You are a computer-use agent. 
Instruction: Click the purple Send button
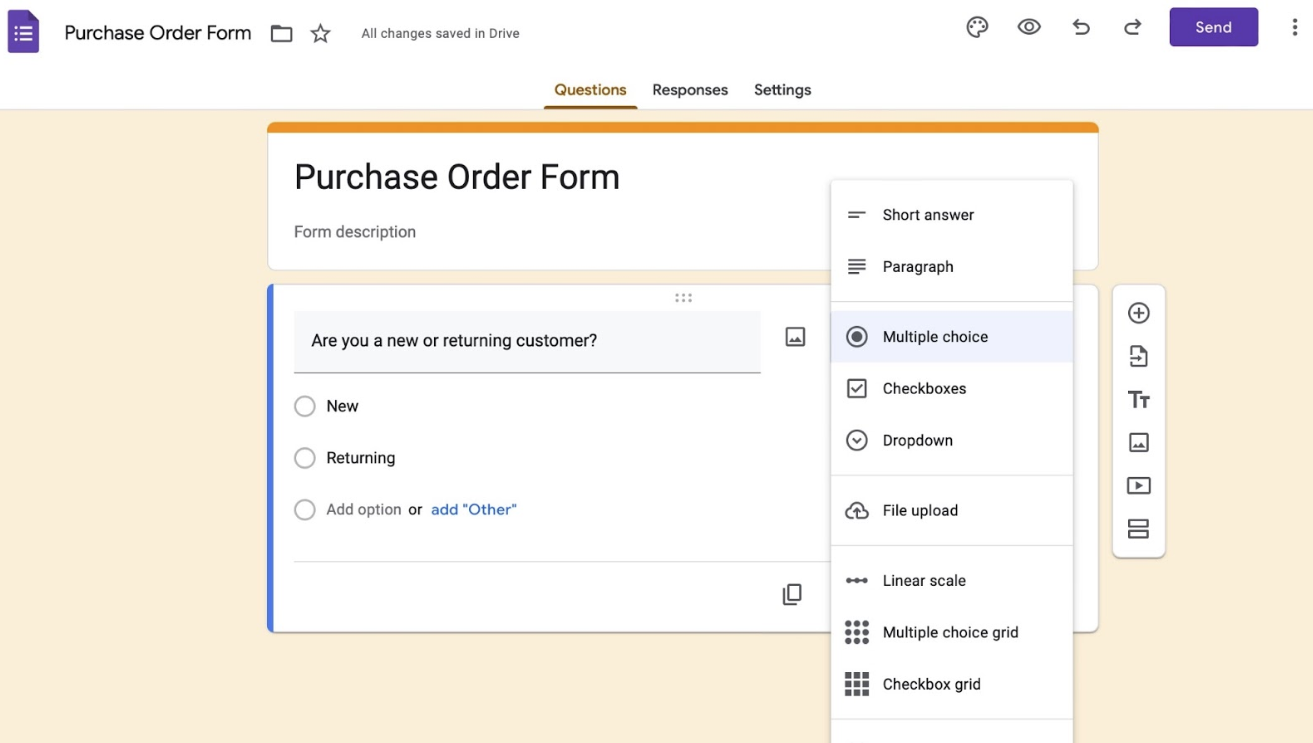(x=1213, y=28)
